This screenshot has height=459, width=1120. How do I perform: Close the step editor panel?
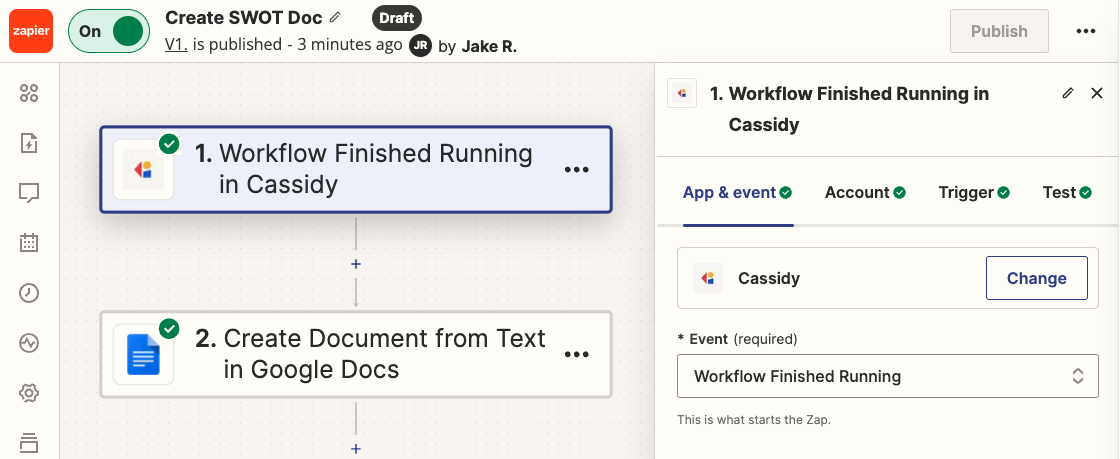pos(1097,94)
